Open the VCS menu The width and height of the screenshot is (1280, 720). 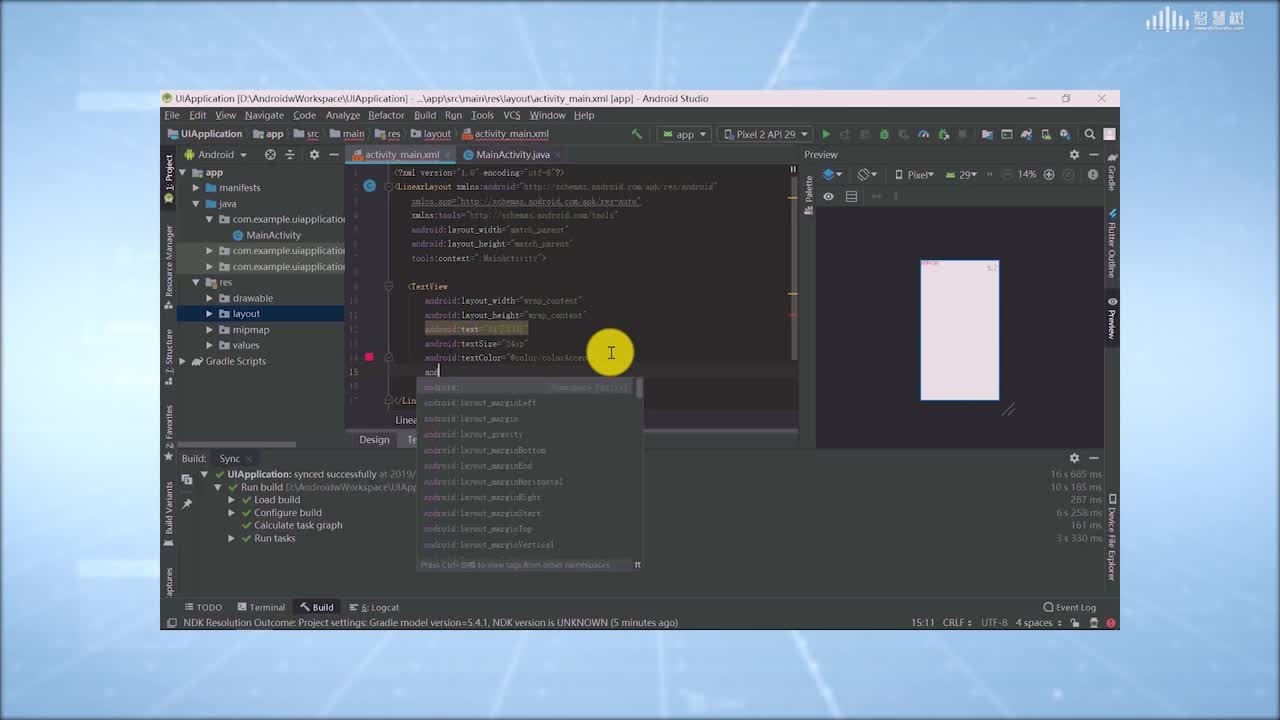[x=511, y=115]
